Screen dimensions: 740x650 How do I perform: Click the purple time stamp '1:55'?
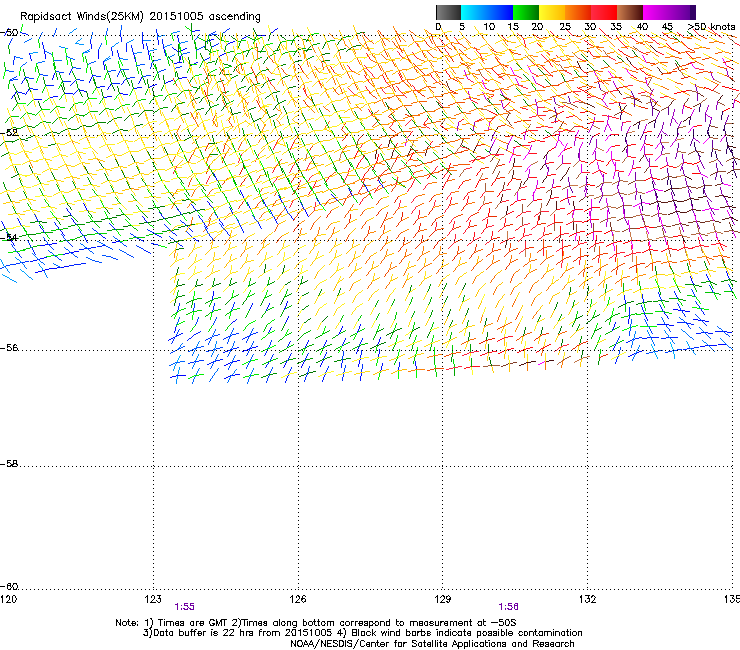185,607
